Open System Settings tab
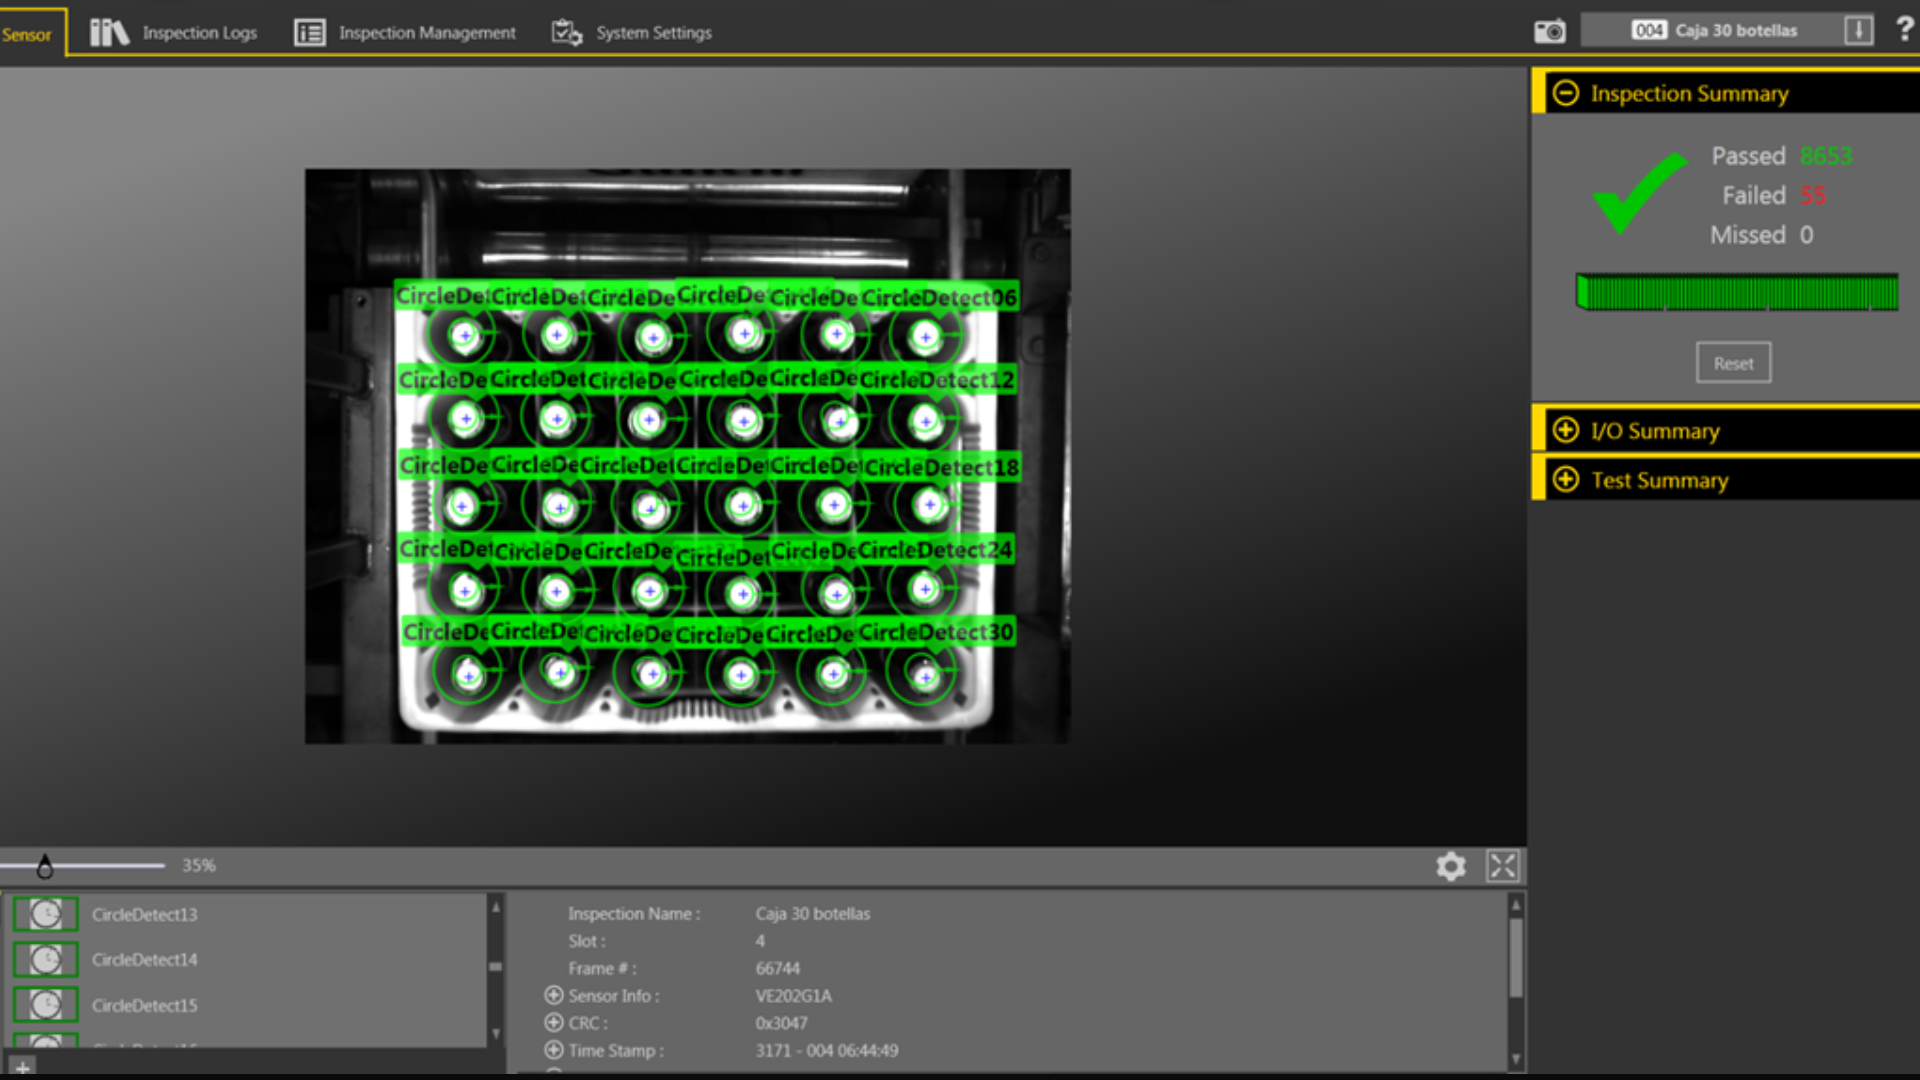This screenshot has height=1080, width=1920. 632,33
